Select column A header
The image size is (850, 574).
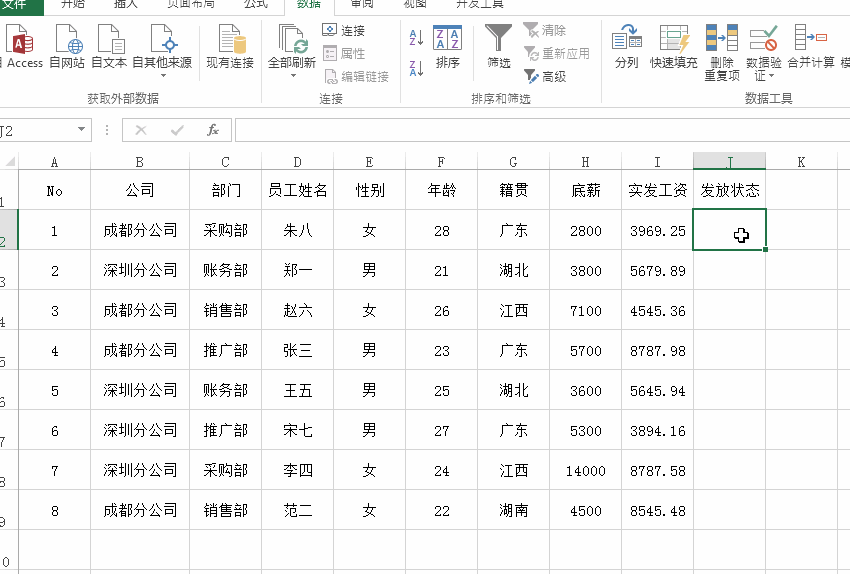(x=54, y=162)
